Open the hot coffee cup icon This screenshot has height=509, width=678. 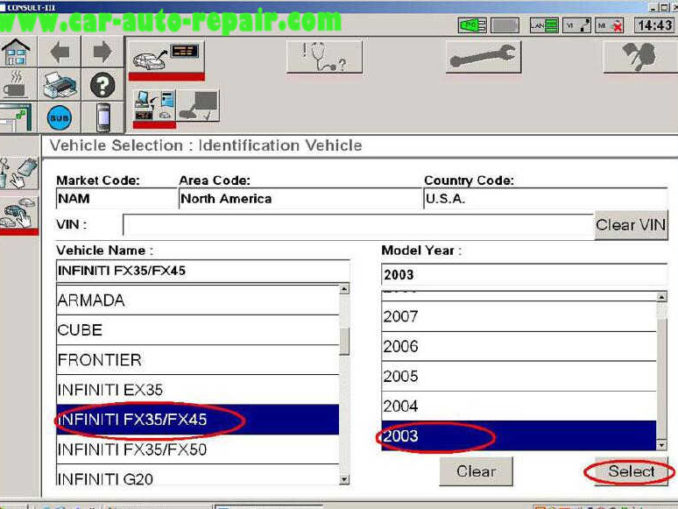16,84
